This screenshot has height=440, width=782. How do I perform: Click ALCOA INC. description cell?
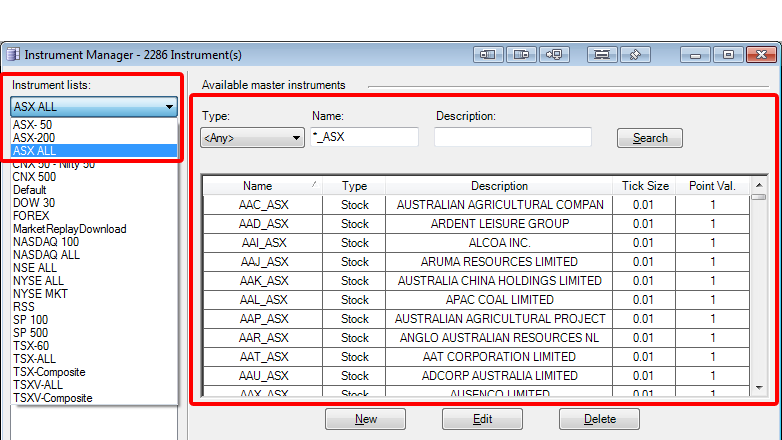pos(499,243)
